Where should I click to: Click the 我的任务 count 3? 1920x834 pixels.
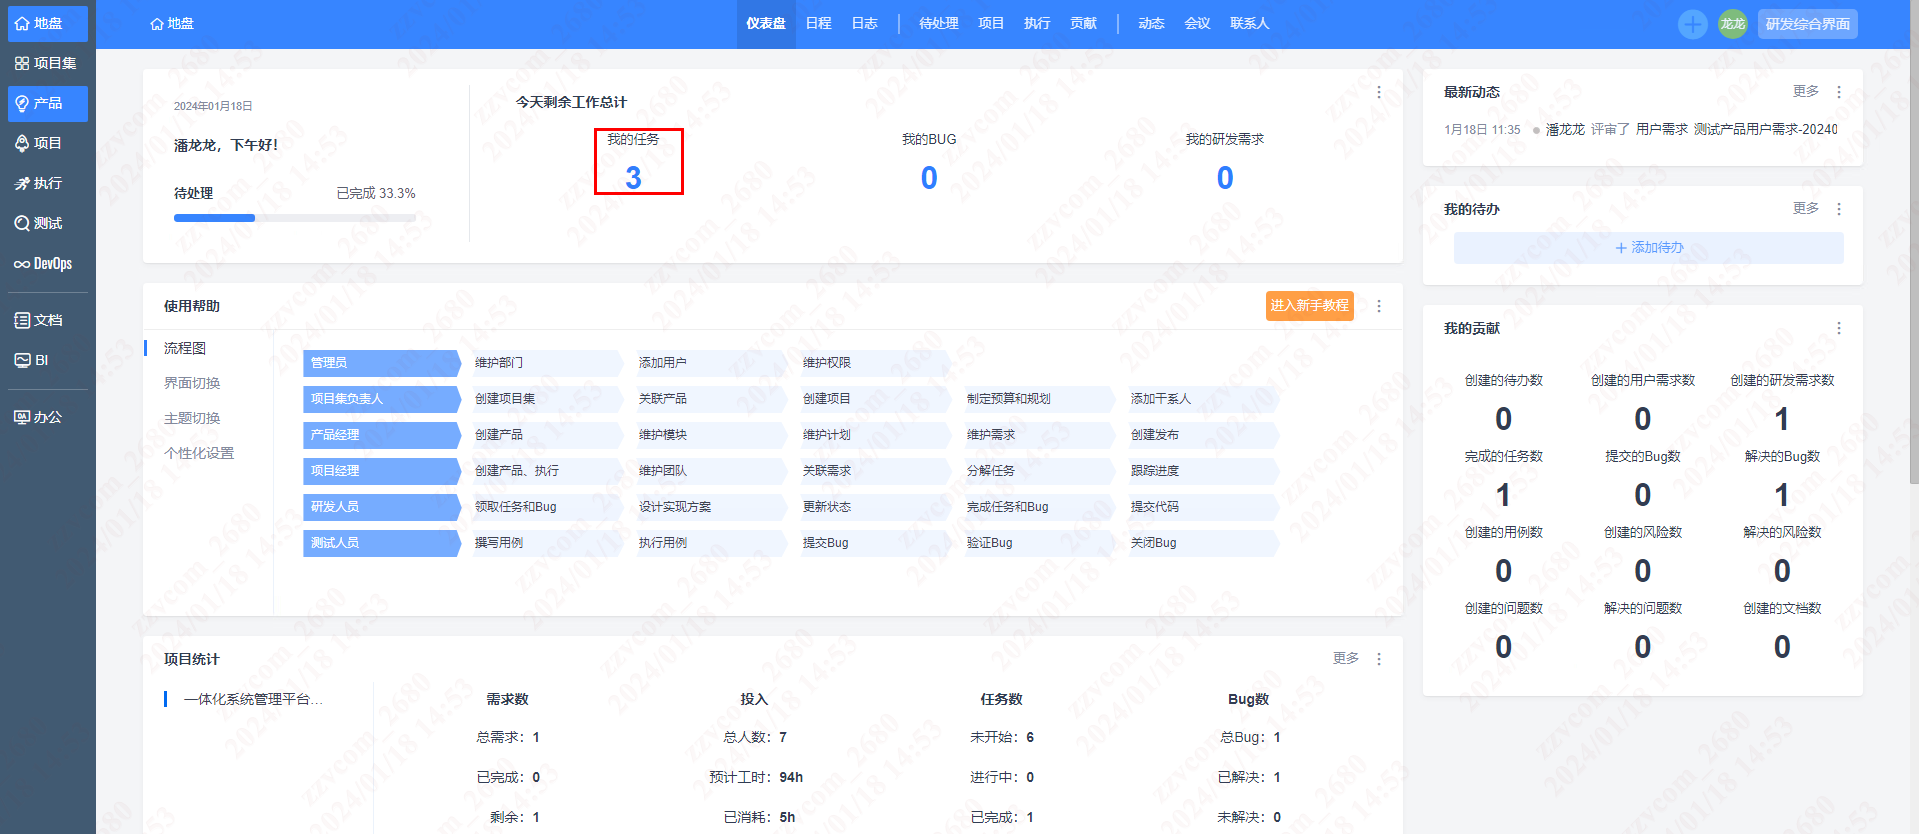633,178
